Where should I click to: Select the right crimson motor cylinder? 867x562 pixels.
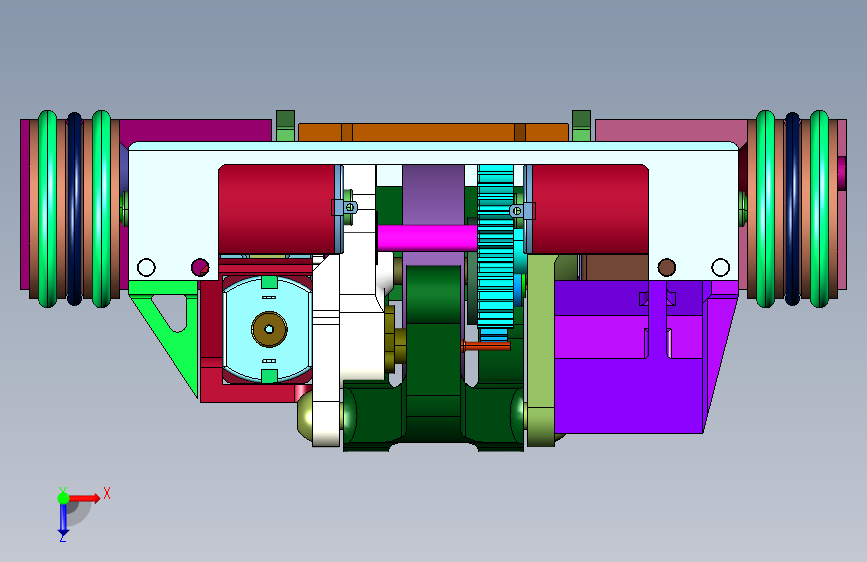tap(590, 209)
